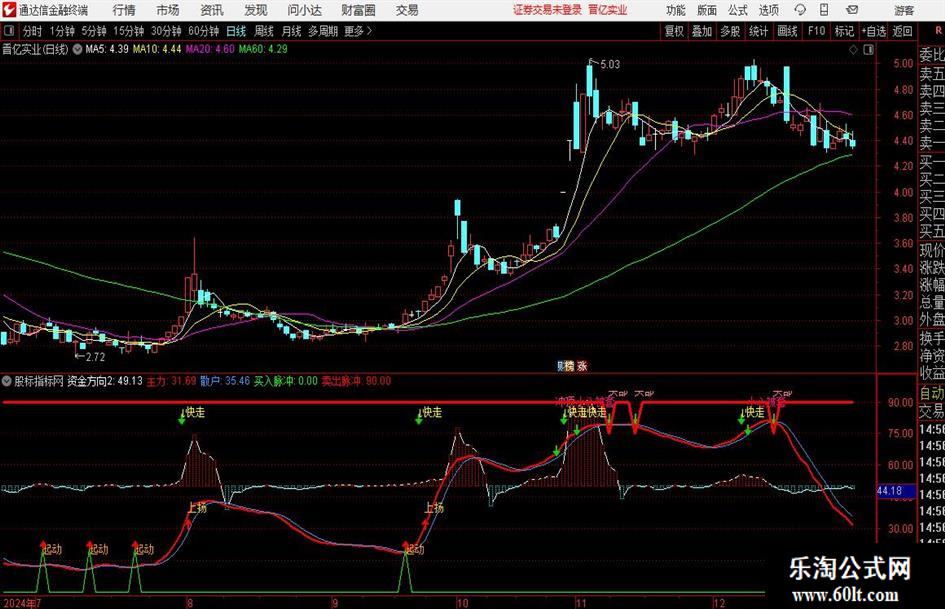
Task: Click the MA20: 4.60 label
Action: pos(210,49)
